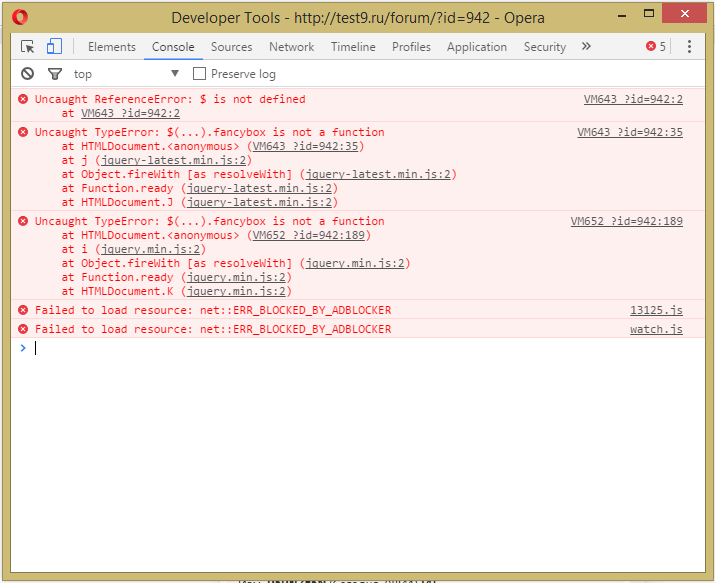Clear the console with the ban icon
The image size is (715, 583).
[27, 74]
